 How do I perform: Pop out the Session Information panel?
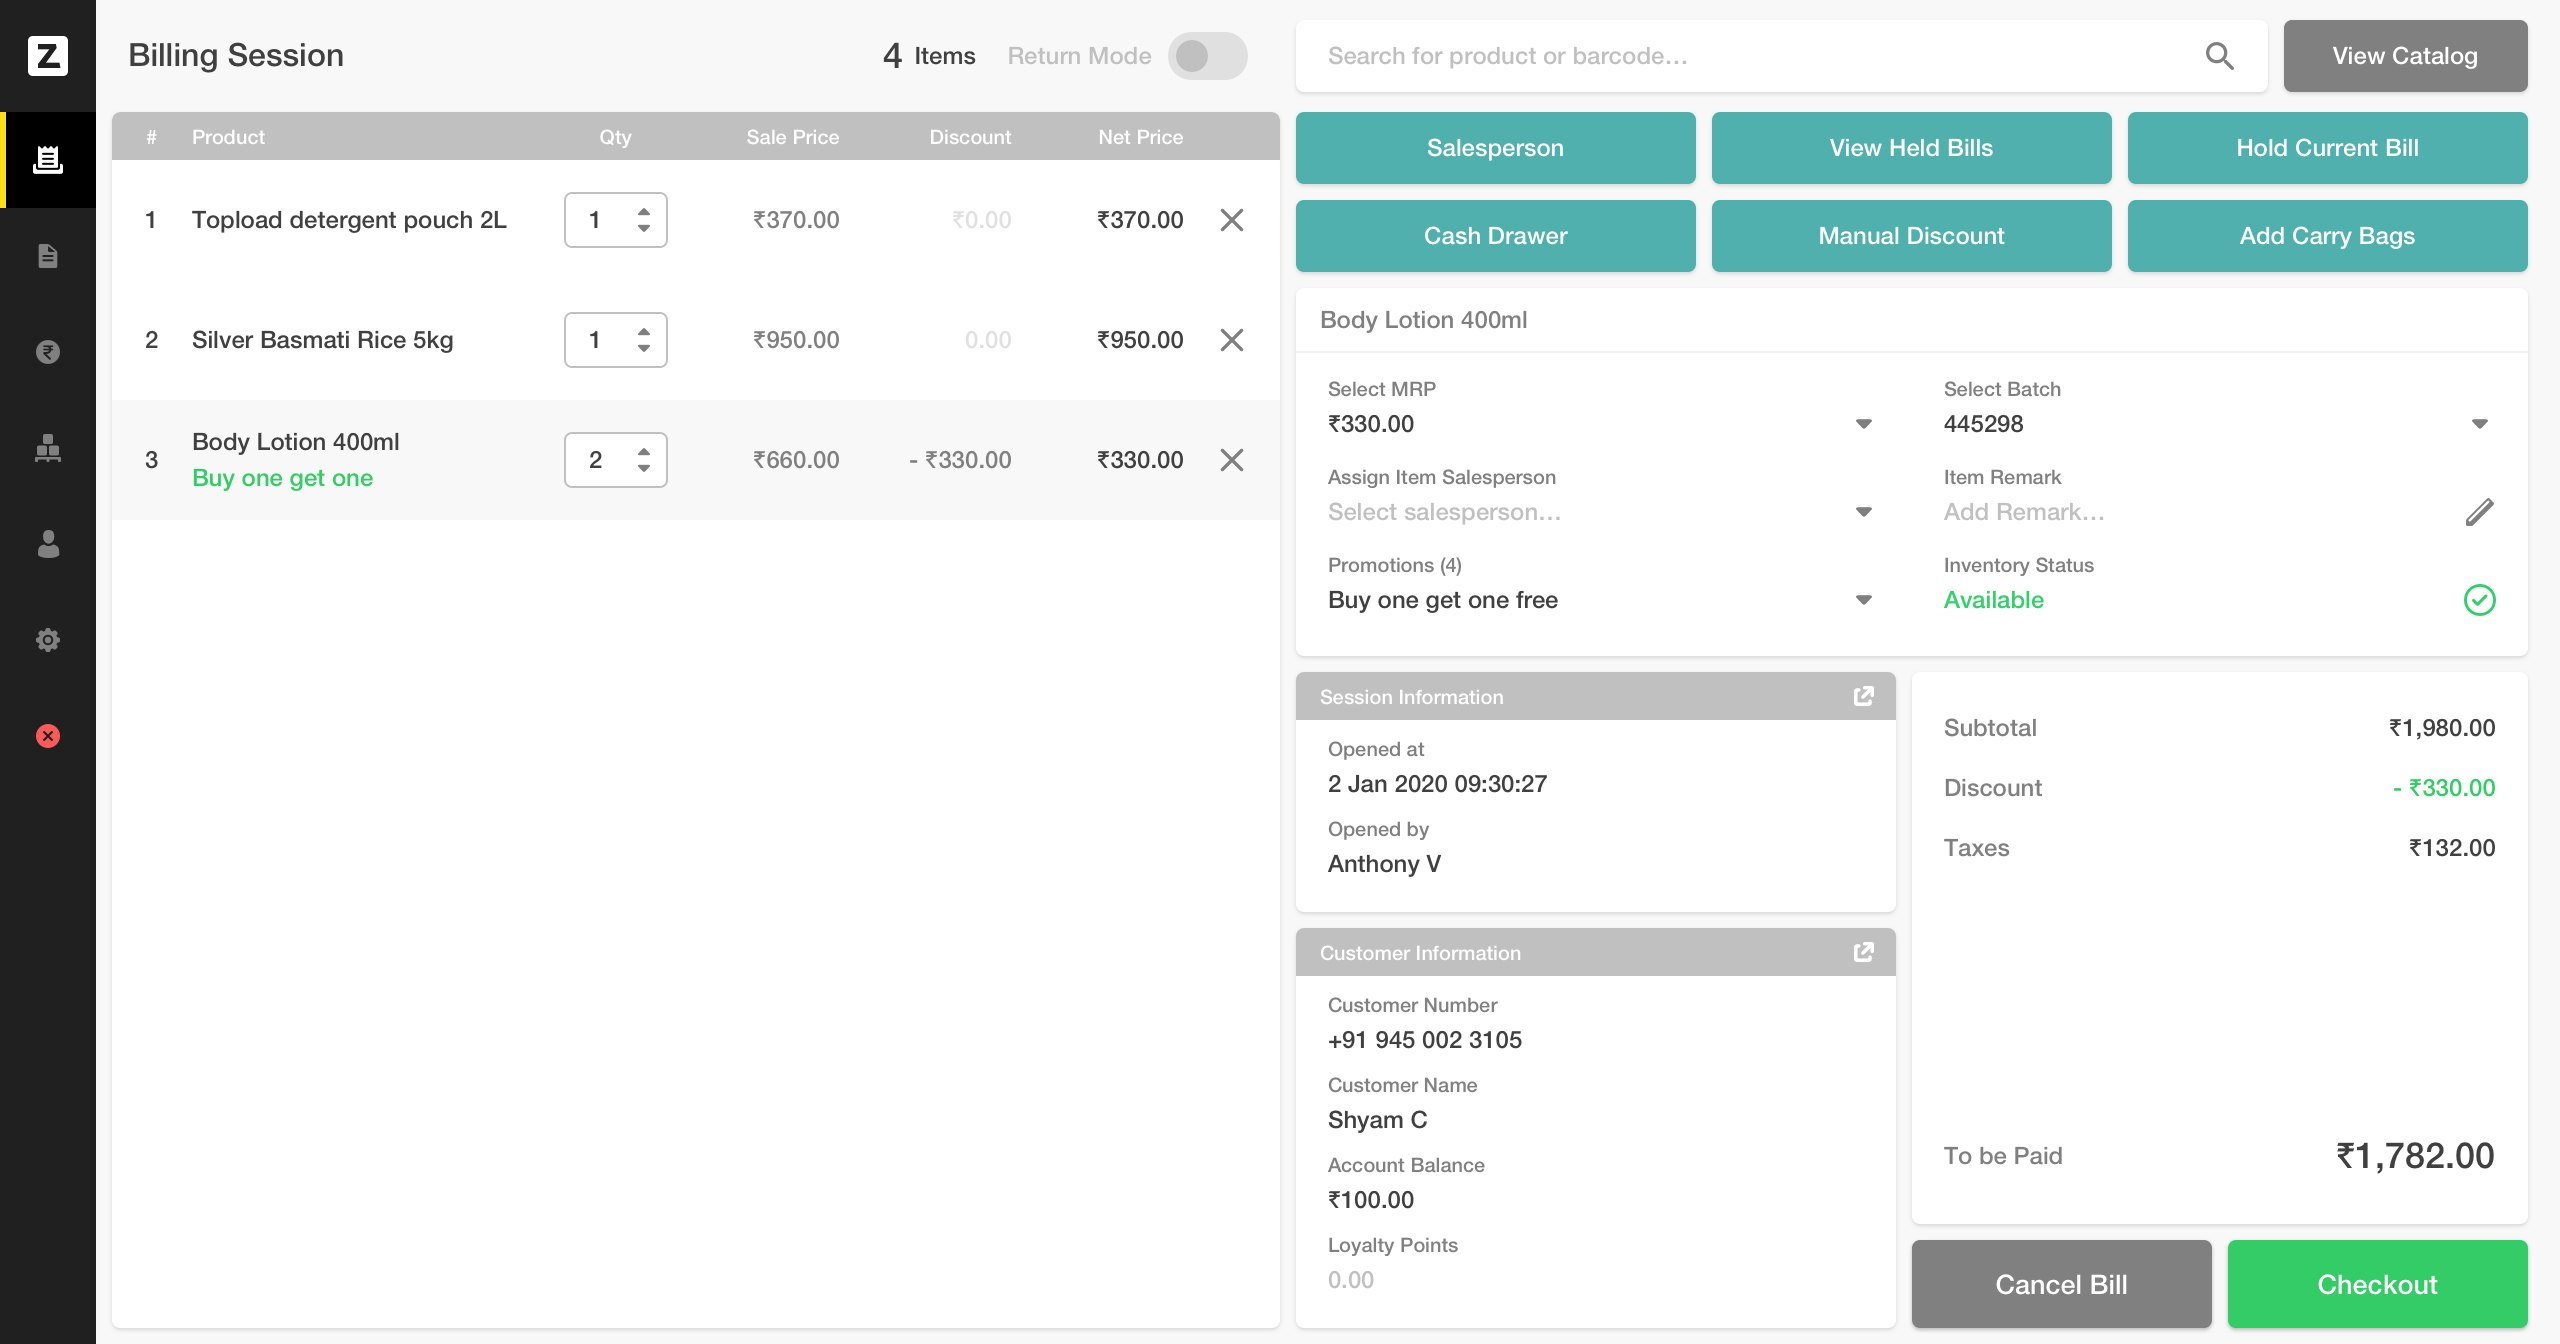click(x=1863, y=695)
